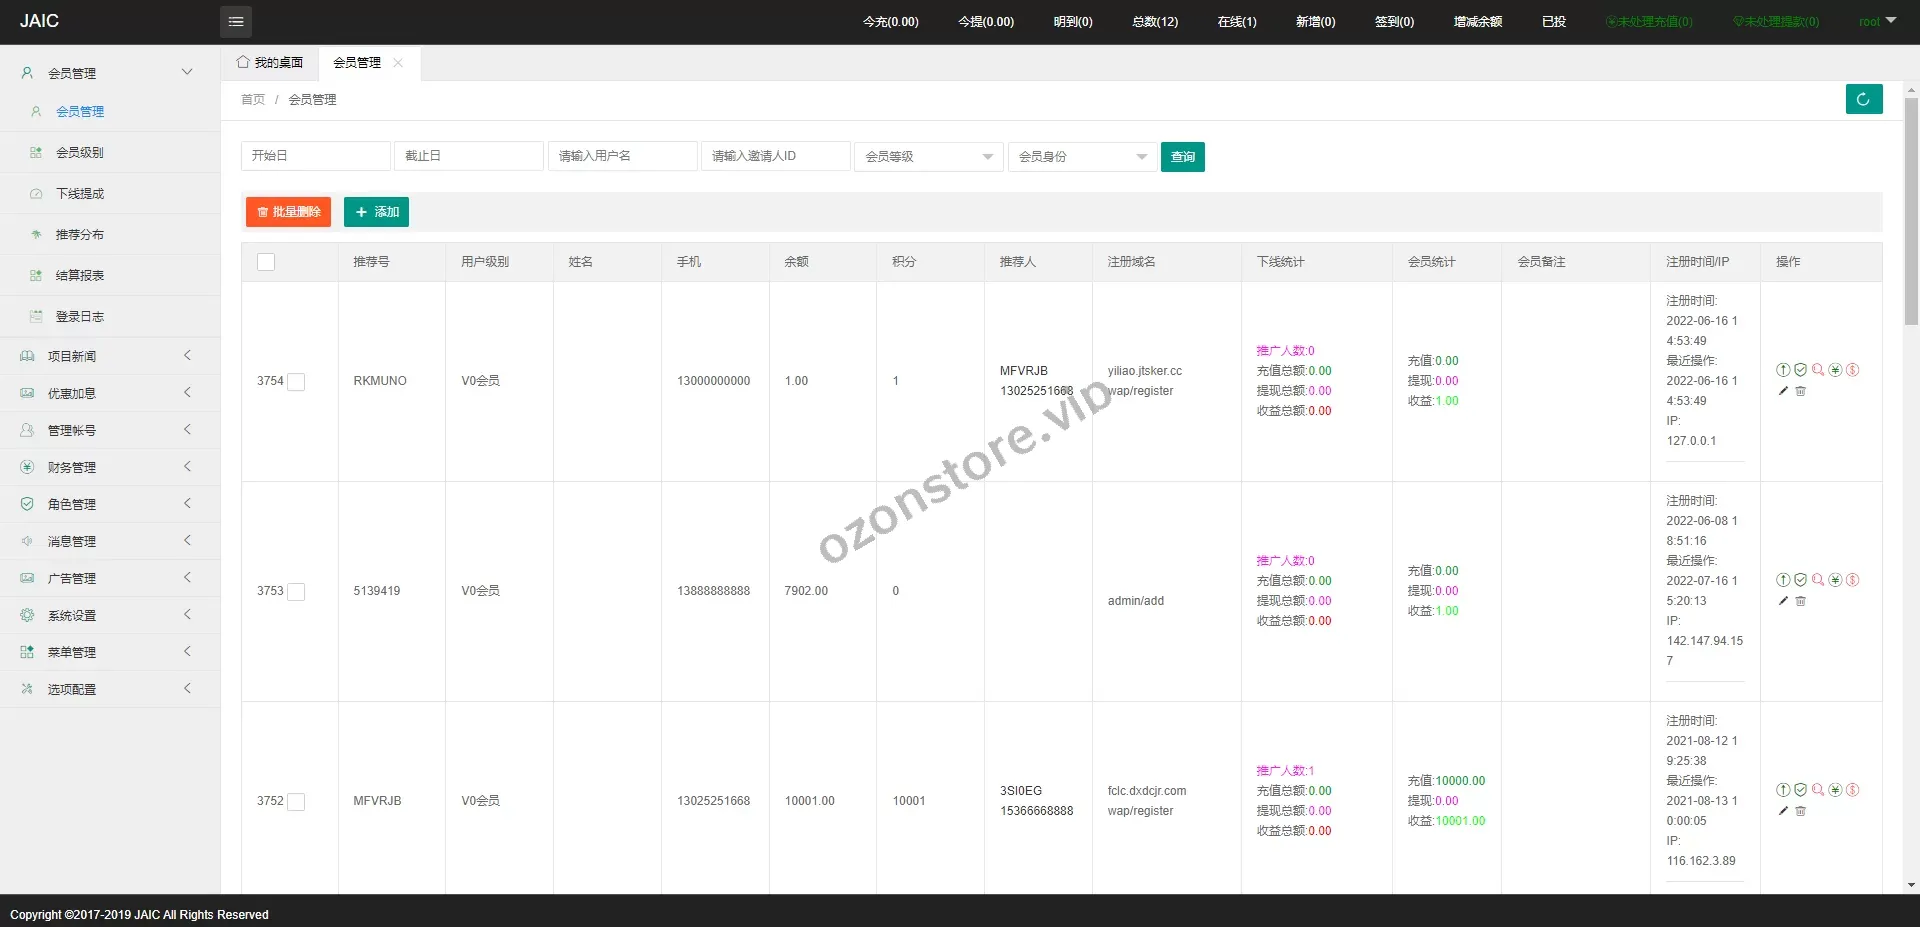Click trash delete icon for member 3754
The height and width of the screenshot is (927, 1920).
point(1800,391)
